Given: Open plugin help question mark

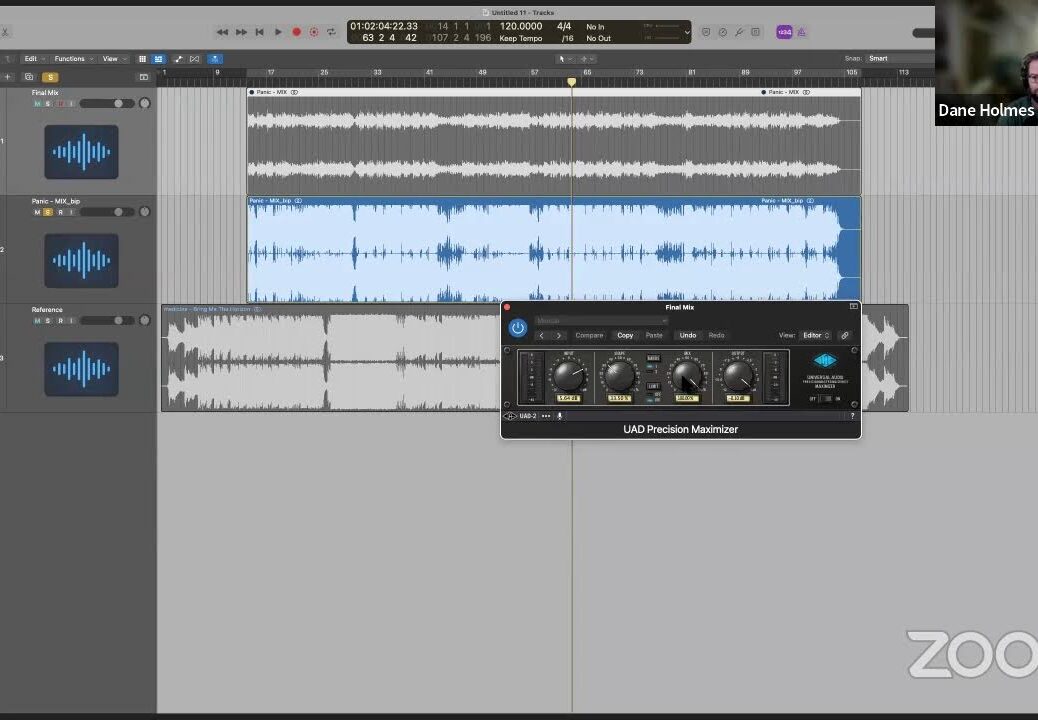Looking at the screenshot, I should (x=852, y=416).
